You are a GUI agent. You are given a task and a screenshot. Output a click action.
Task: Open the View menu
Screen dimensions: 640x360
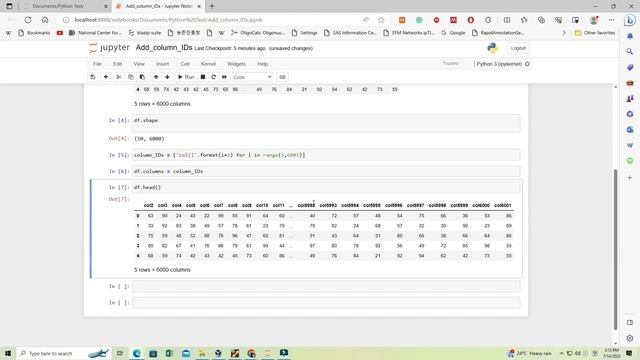[139, 64]
